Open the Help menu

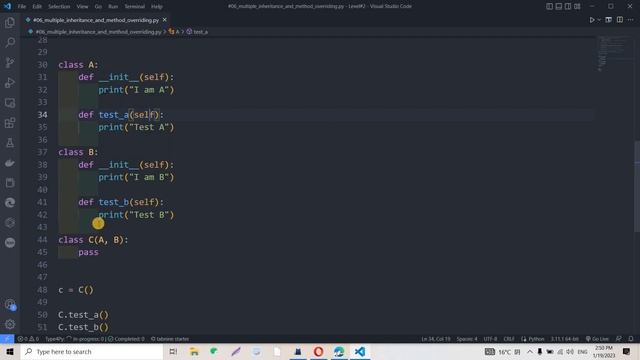coord(157,7)
